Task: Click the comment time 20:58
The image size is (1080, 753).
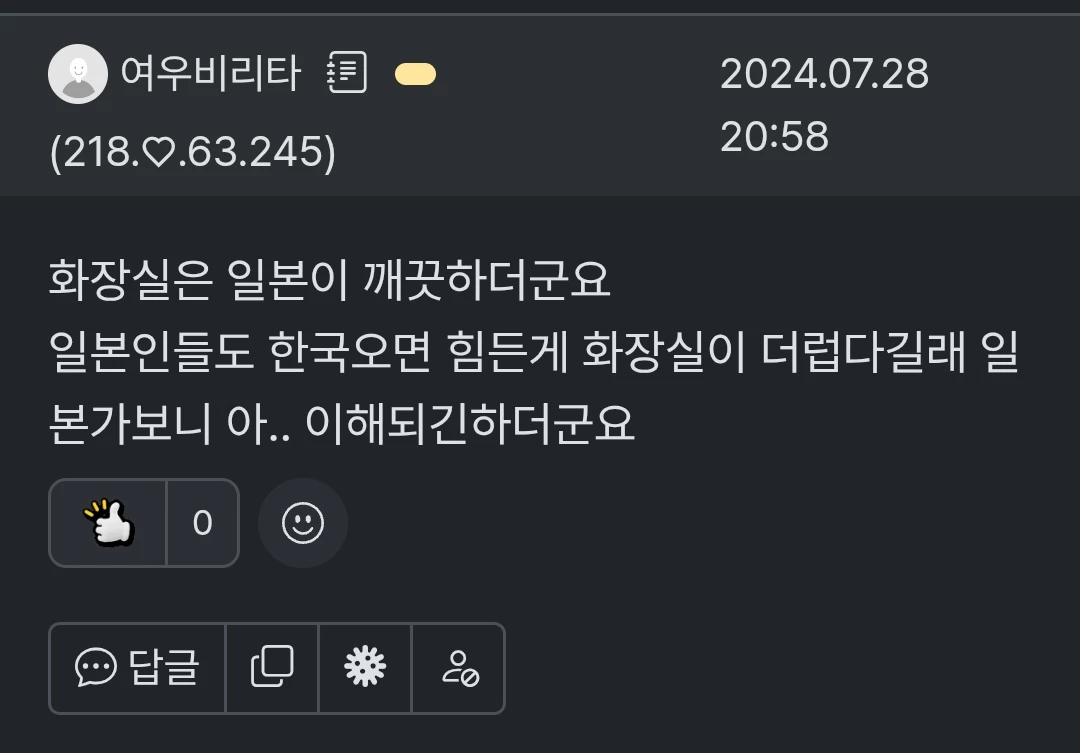Action: tap(774, 136)
